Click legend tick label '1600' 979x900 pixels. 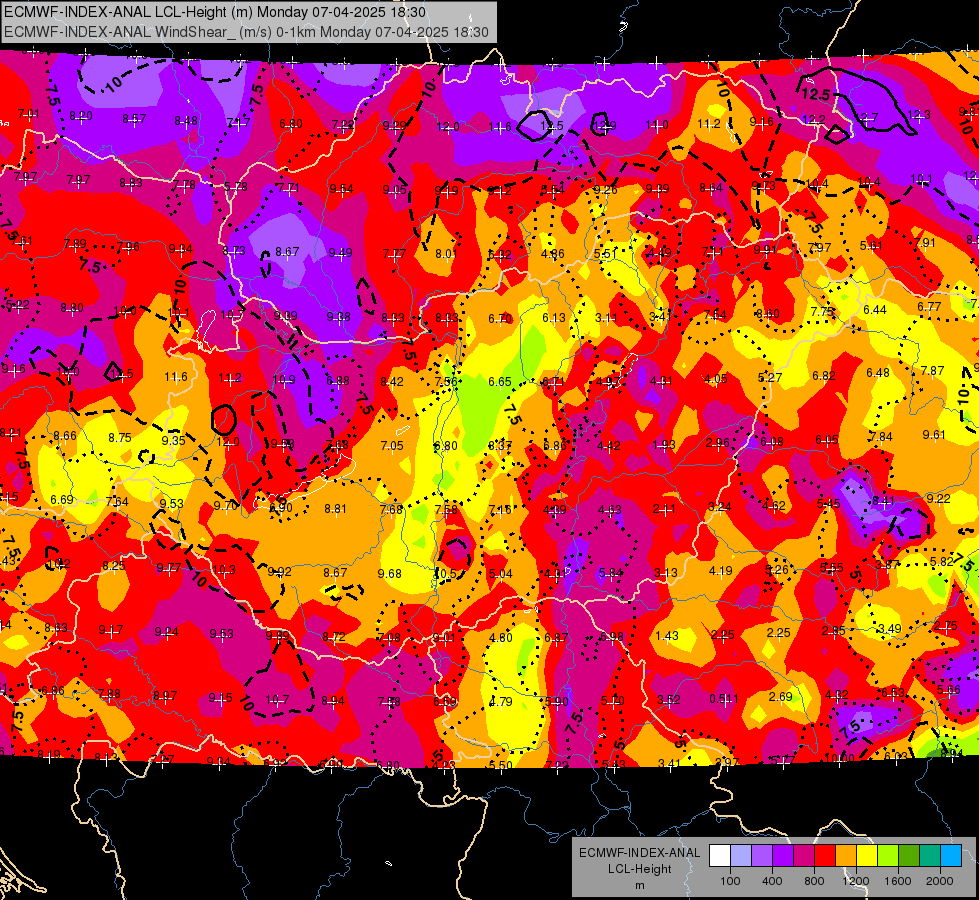(x=898, y=881)
